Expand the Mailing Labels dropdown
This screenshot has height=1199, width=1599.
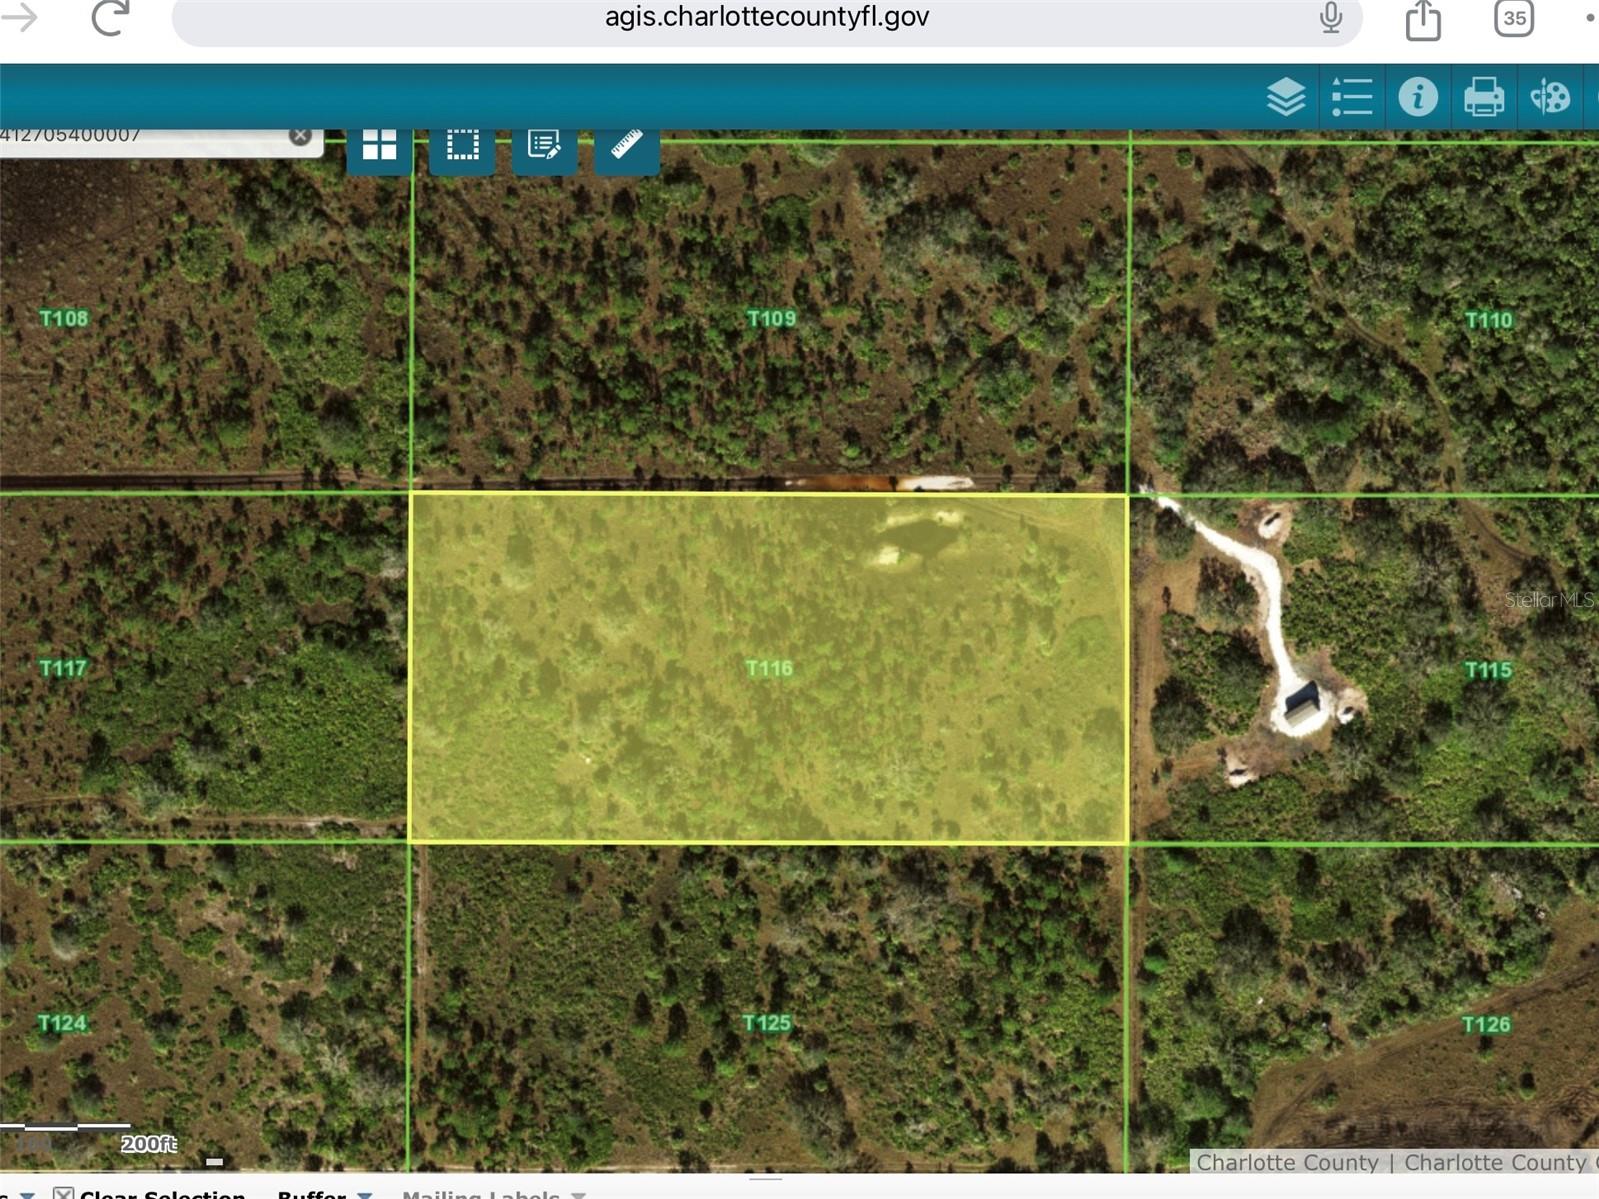(578, 1194)
